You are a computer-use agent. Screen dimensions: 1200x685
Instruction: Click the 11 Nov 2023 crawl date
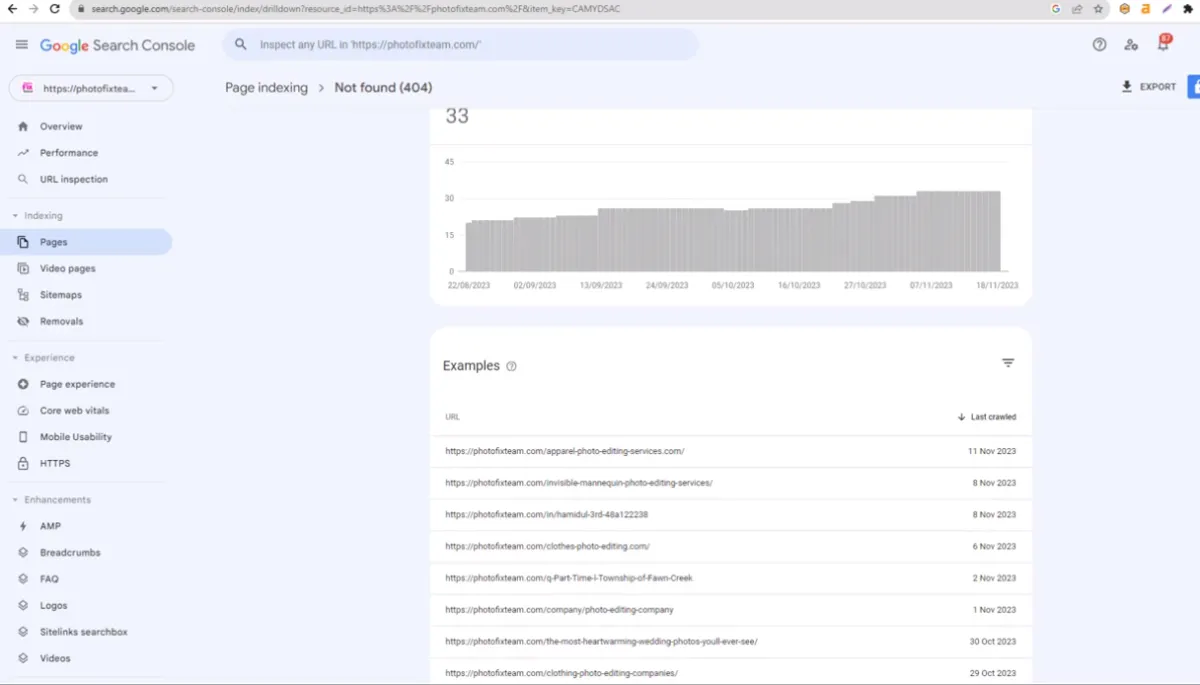pyautogui.click(x=992, y=452)
